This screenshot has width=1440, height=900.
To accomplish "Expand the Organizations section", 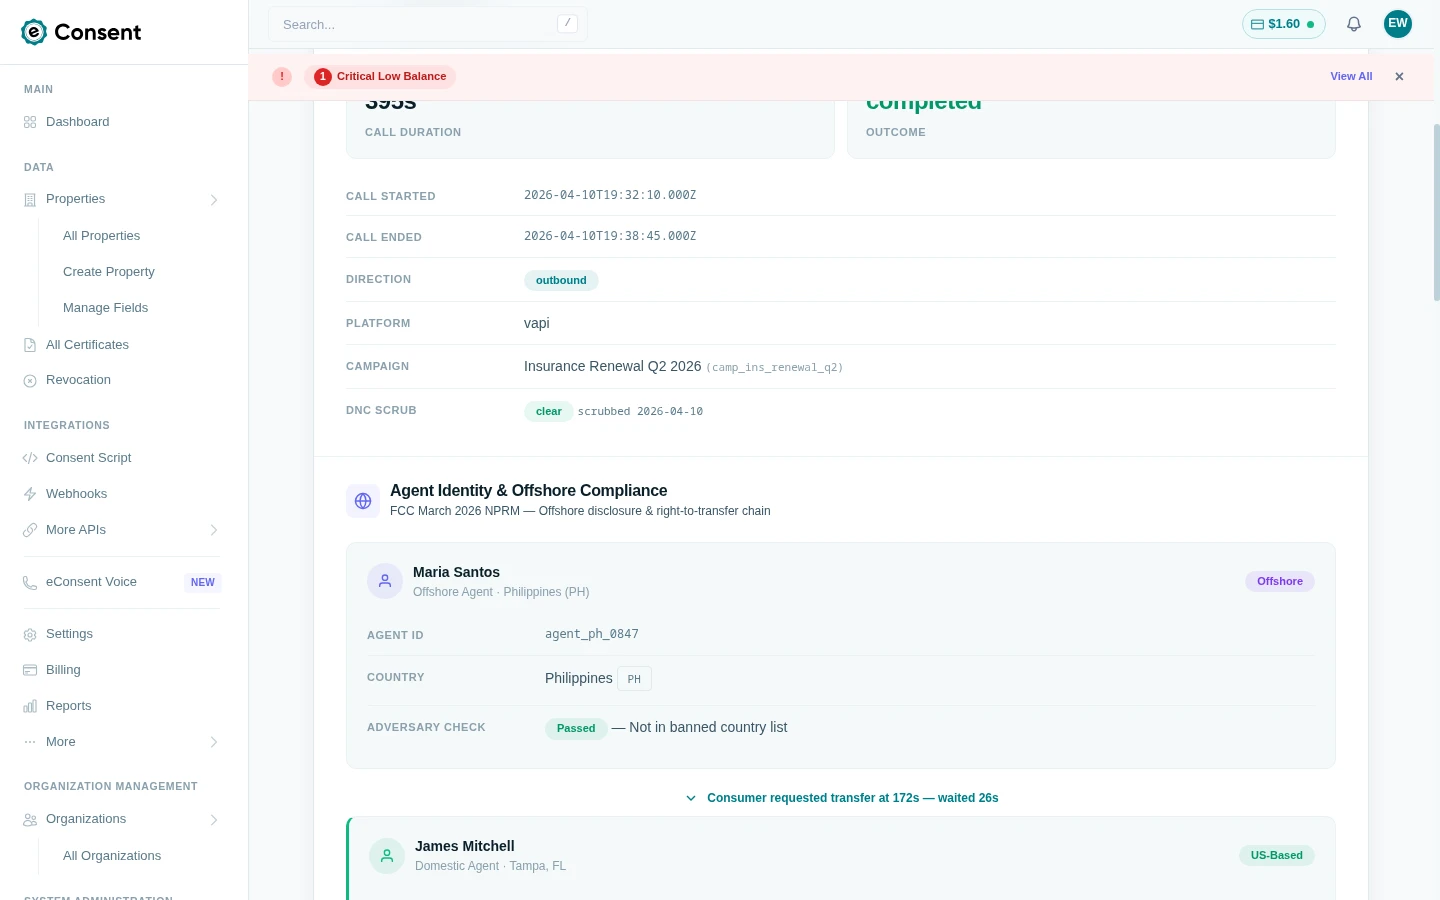I will pos(214,819).
